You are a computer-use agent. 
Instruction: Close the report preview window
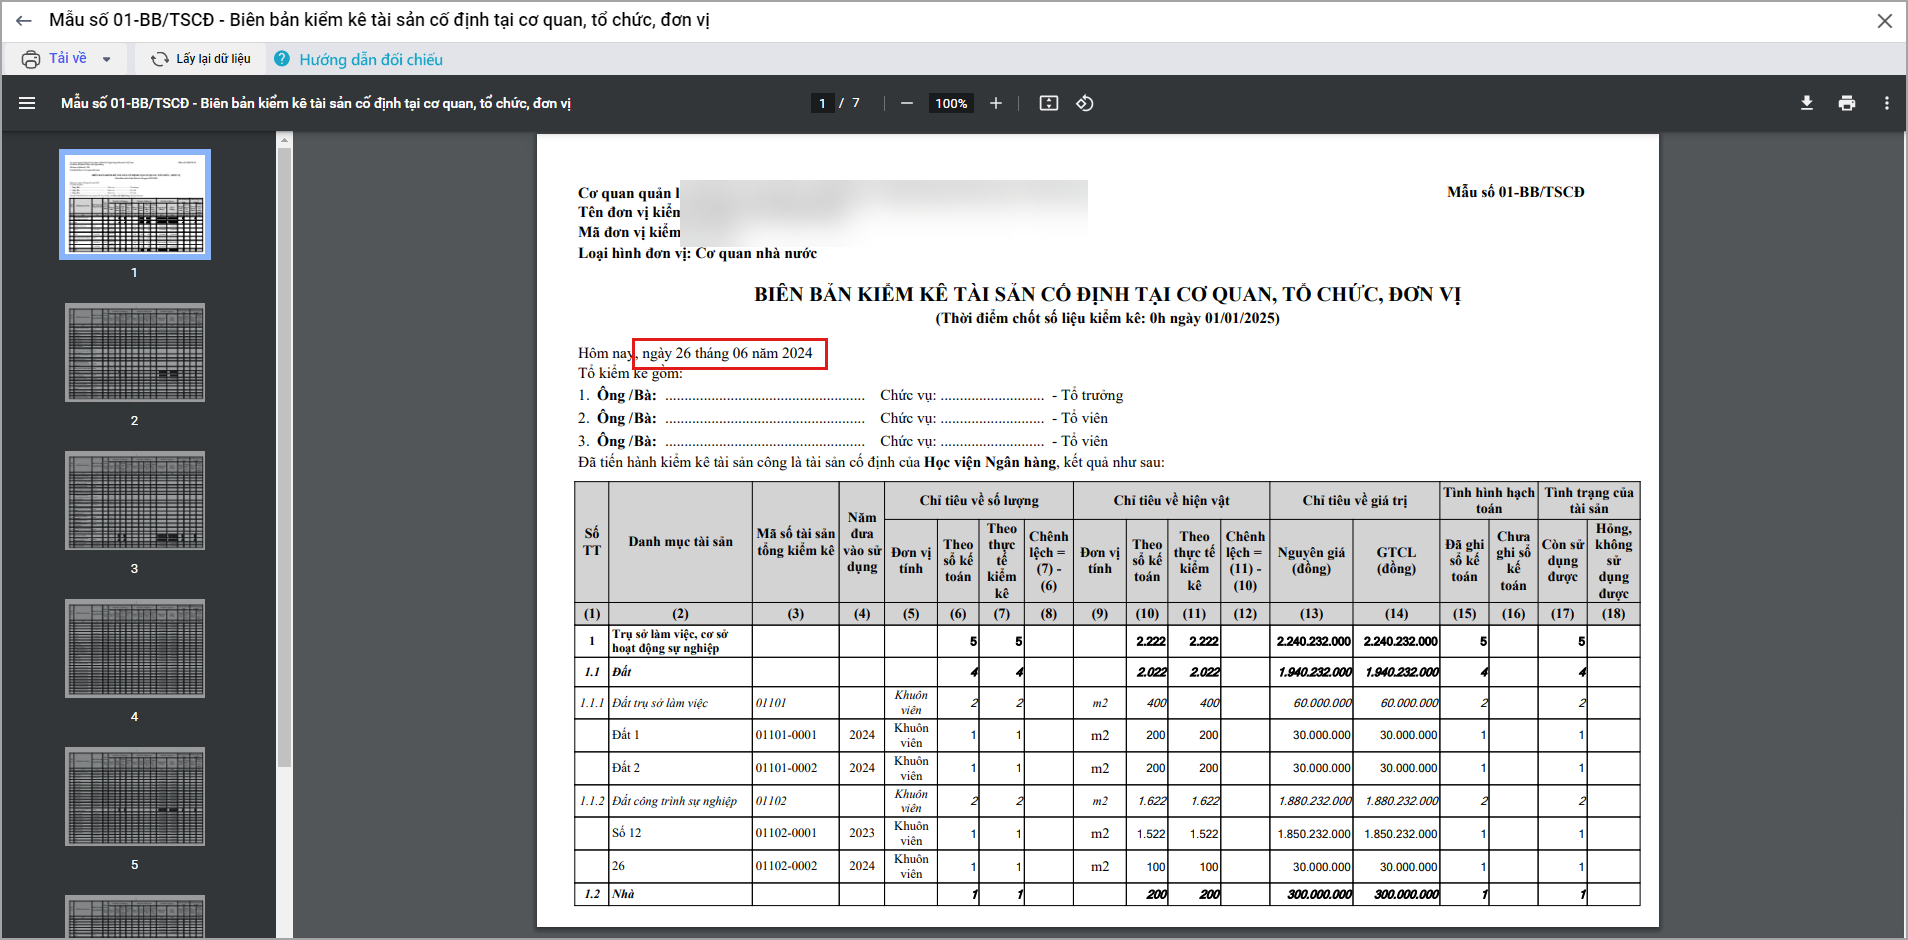[x=1884, y=21]
